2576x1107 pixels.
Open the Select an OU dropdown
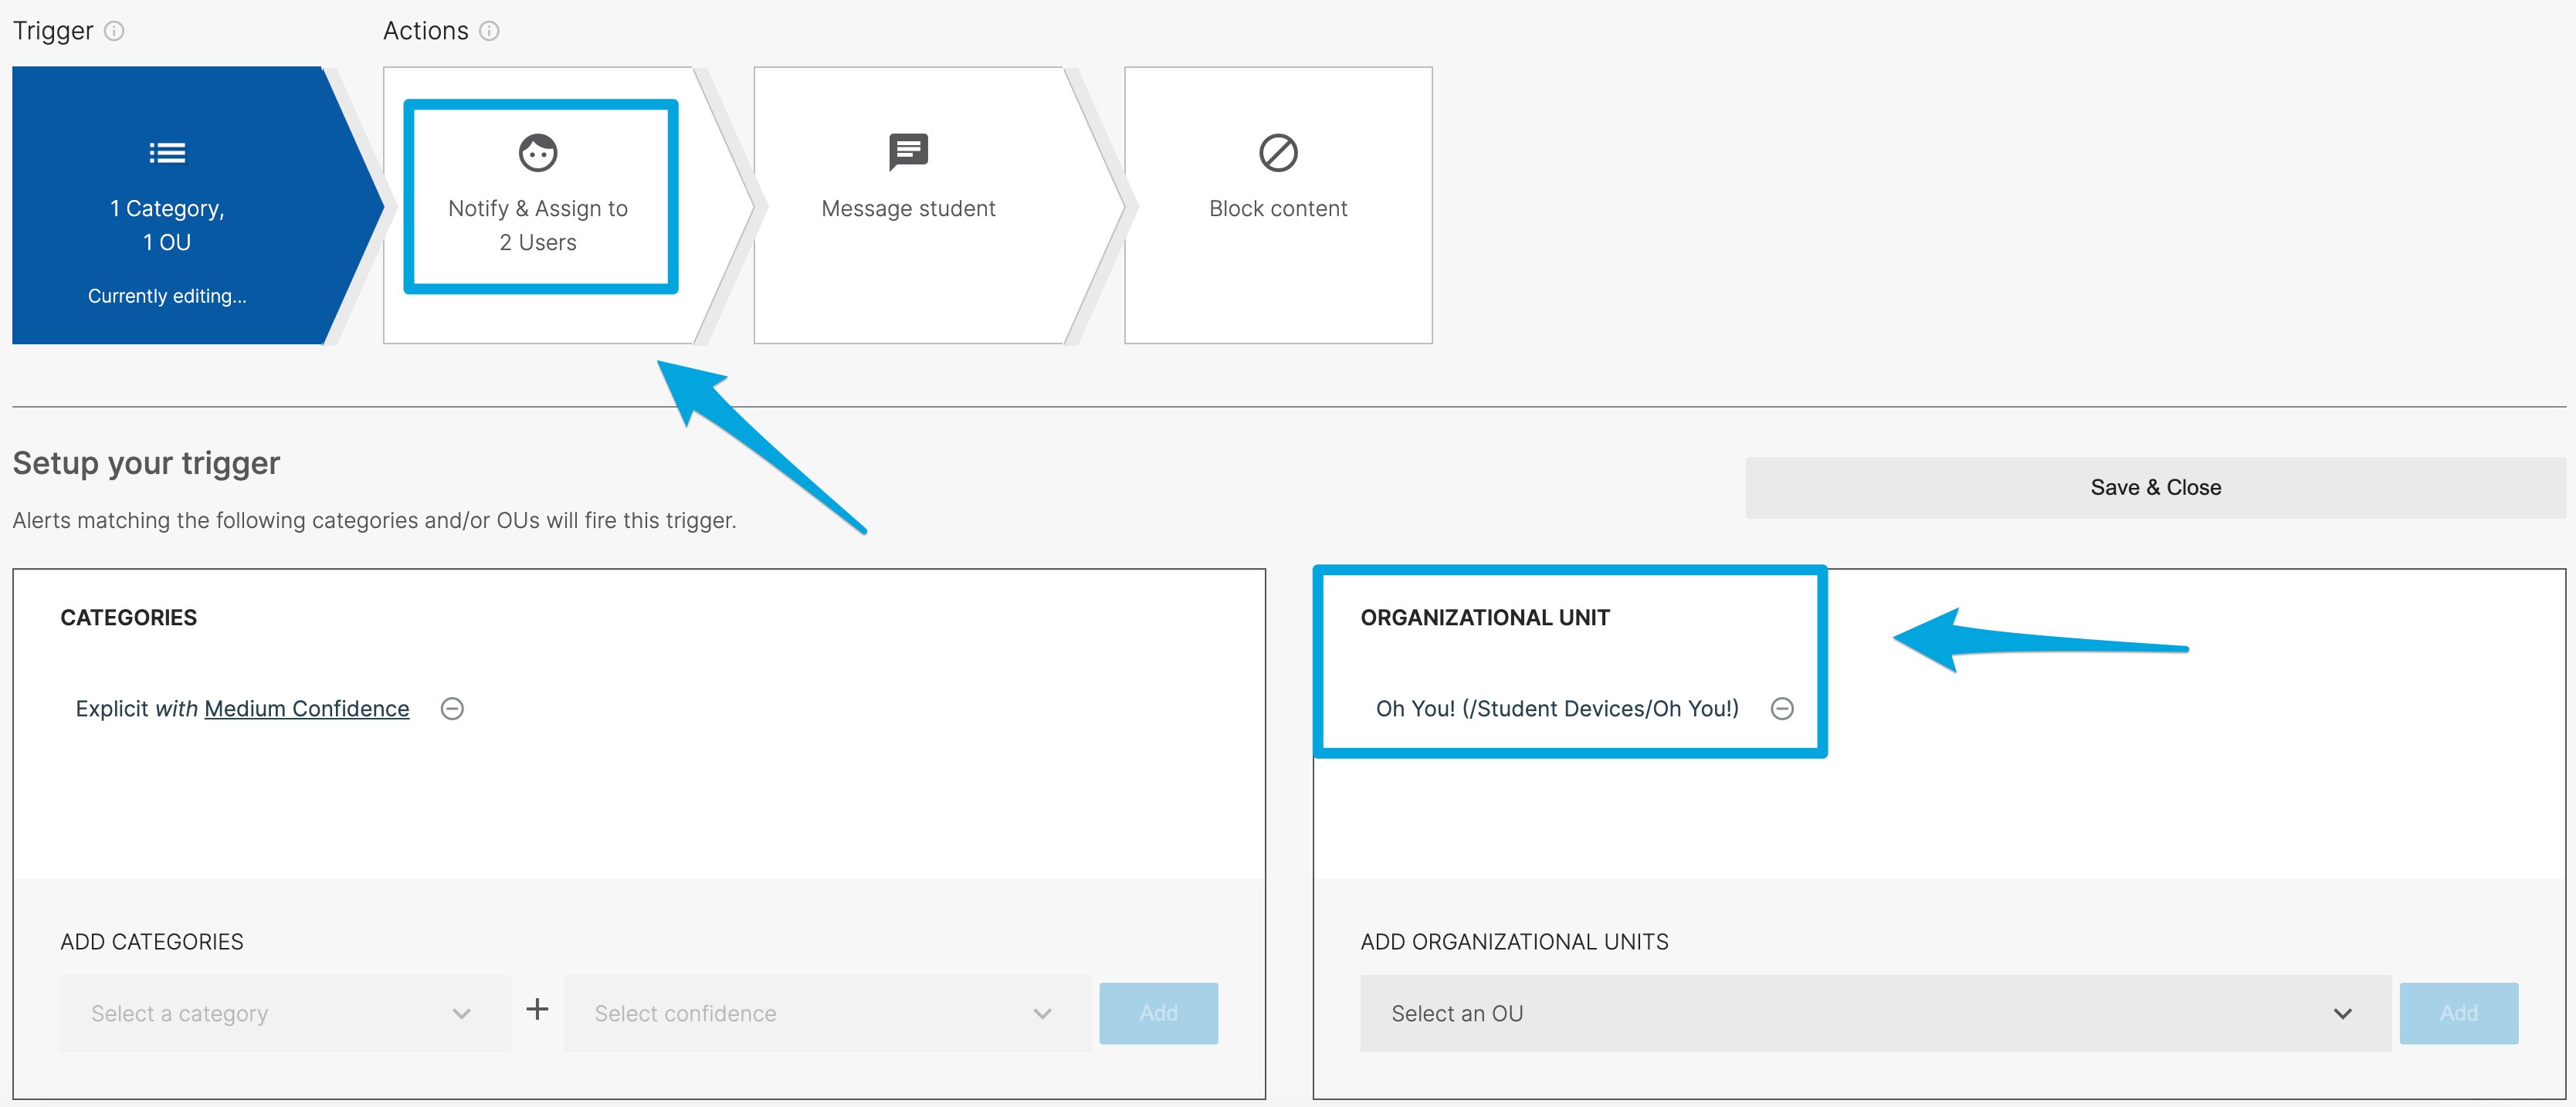[x=1875, y=1014]
